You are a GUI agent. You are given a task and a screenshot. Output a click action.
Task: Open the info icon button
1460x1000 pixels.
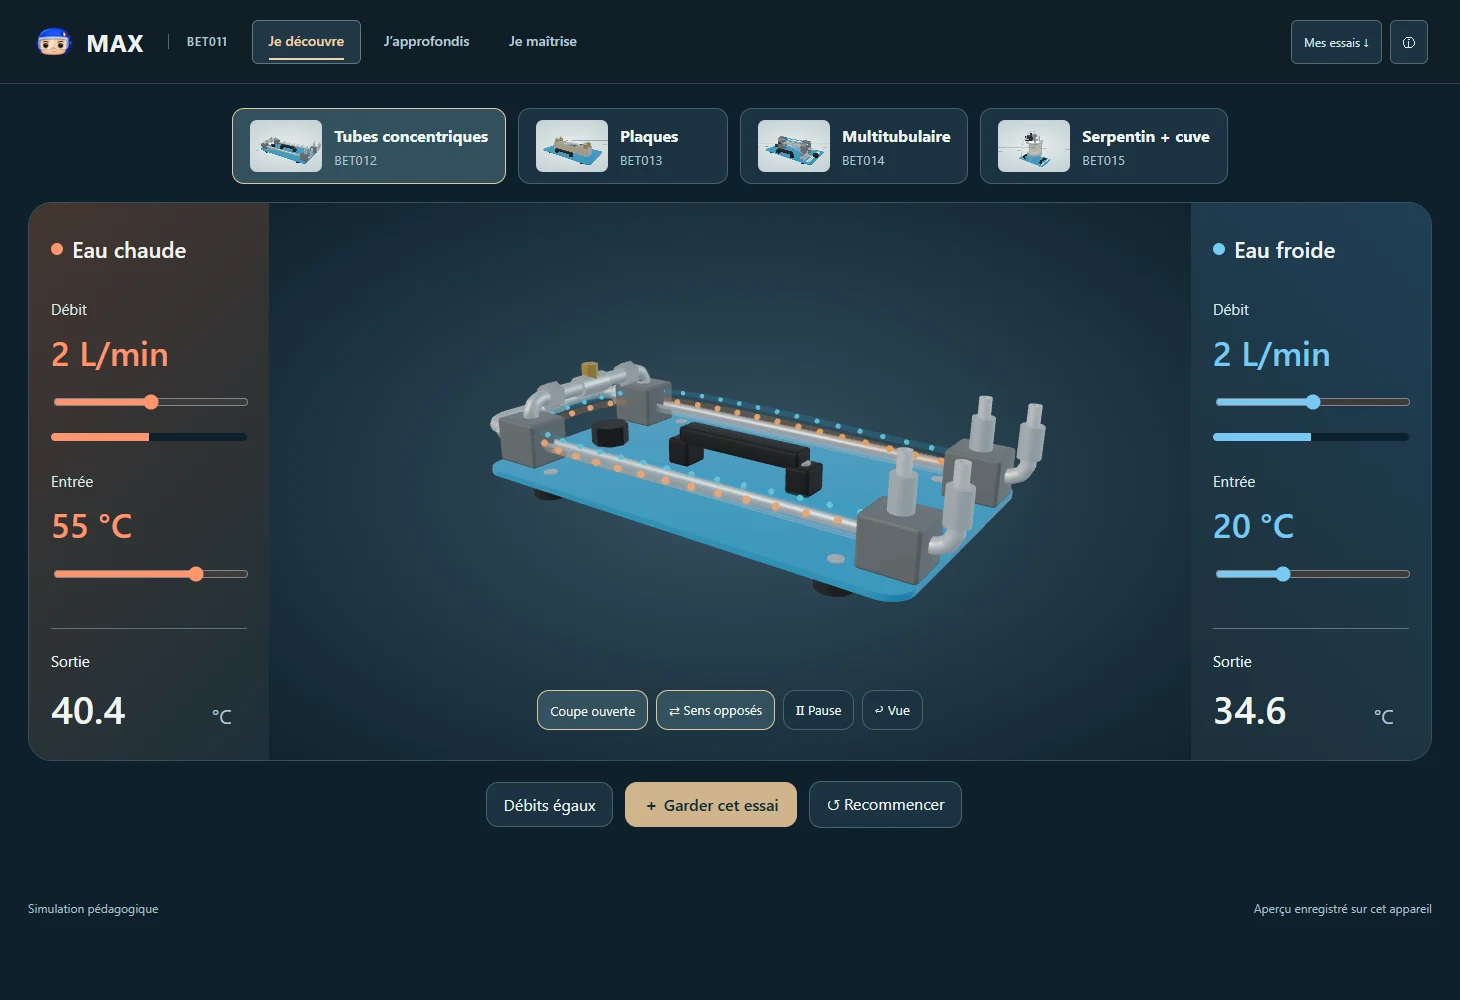(x=1409, y=42)
